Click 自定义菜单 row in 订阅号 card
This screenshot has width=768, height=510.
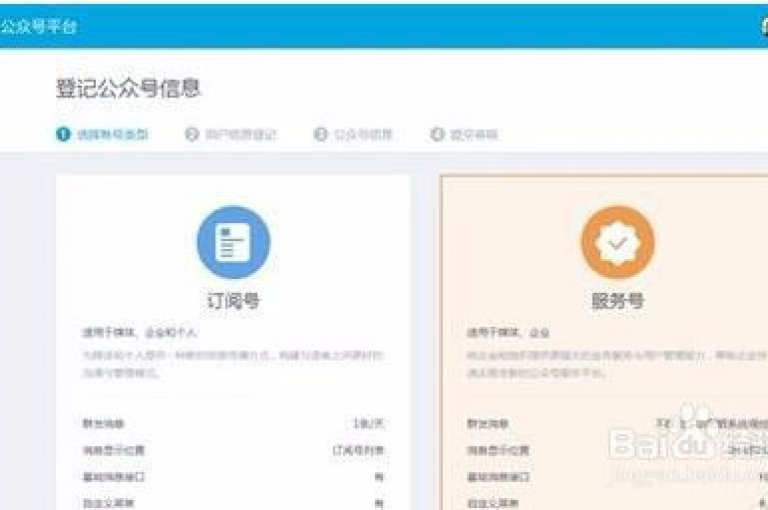[233, 503]
